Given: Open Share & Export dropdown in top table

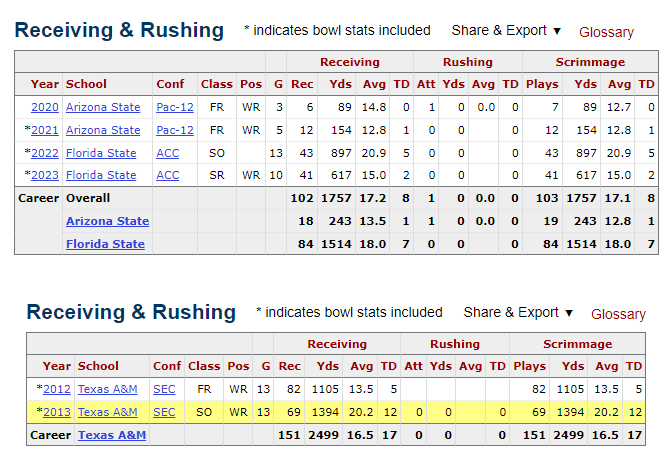Looking at the screenshot, I should click(x=506, y=31).
